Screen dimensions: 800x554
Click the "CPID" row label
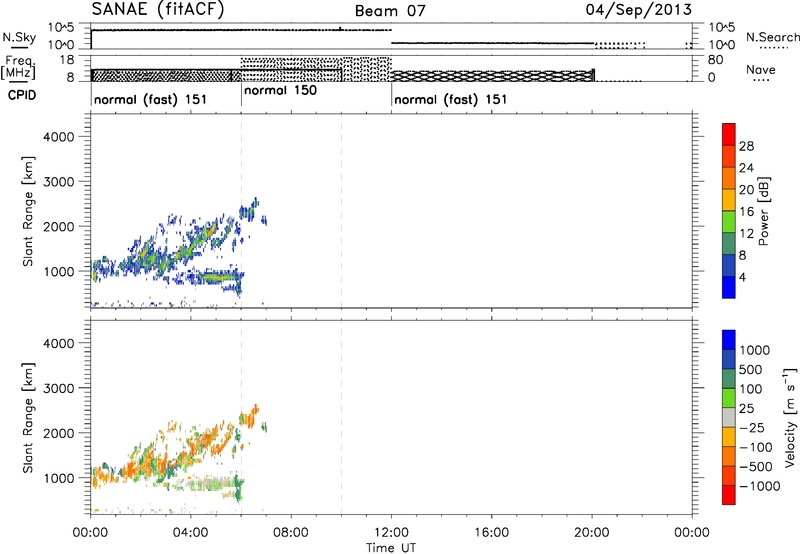click(x=22, y=95)
